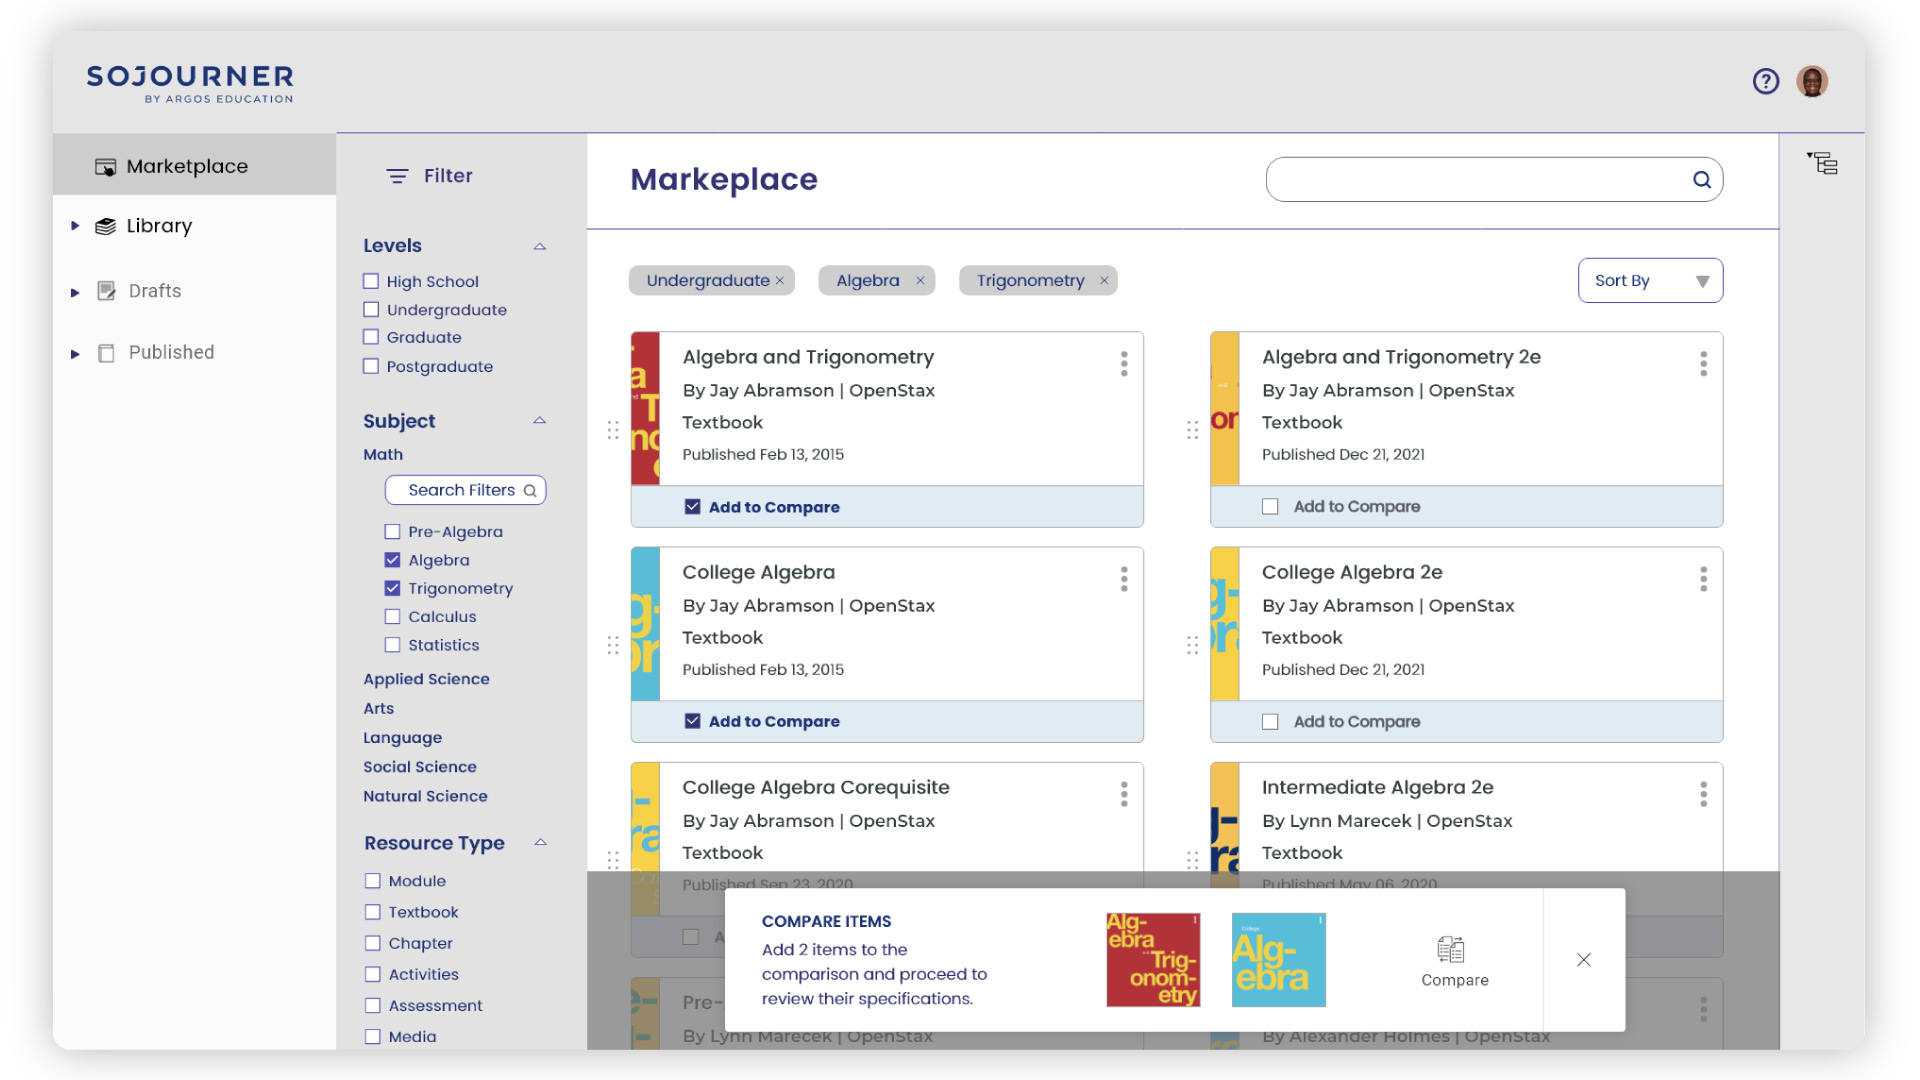Expand the Drafts tree arrow

[x=75, y=293]
